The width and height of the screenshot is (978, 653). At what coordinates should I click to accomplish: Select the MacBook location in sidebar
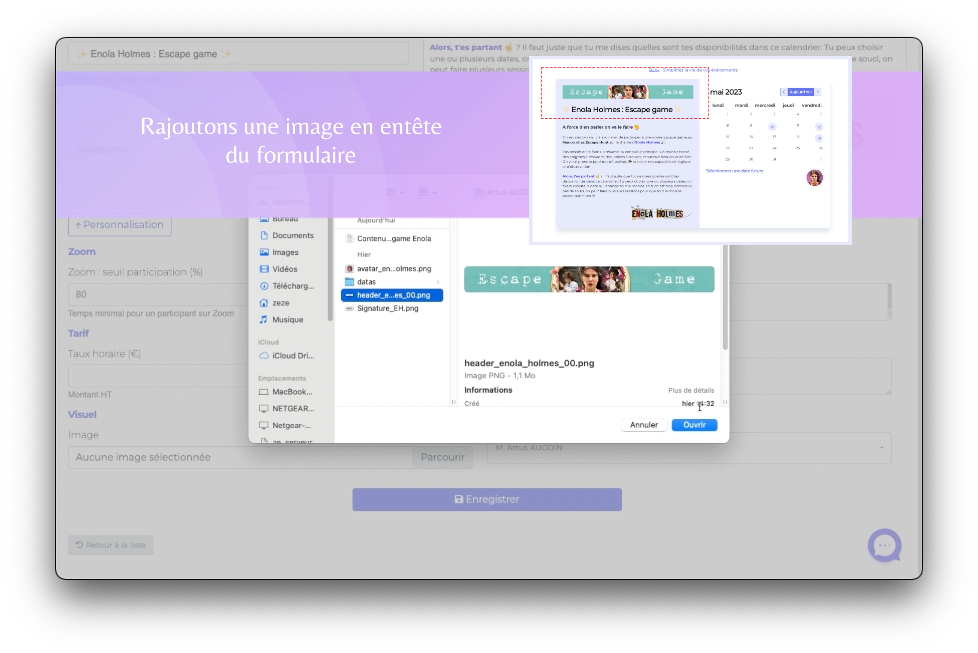(292, 392)
